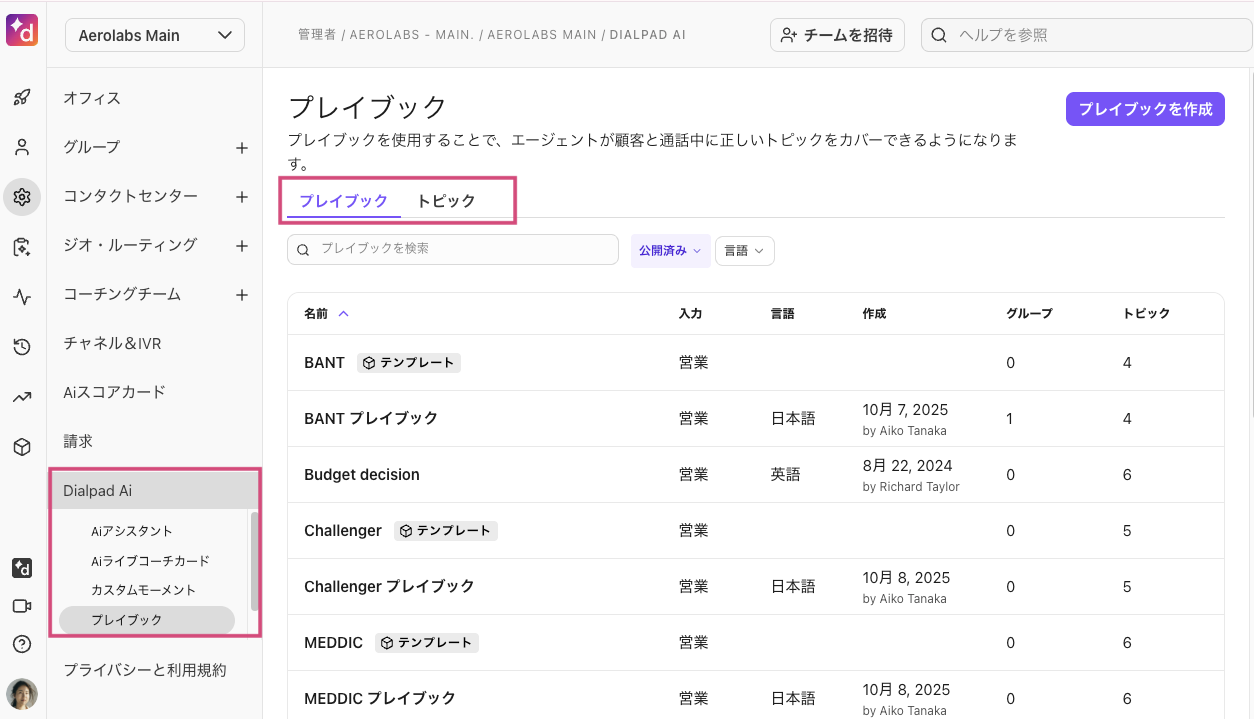
Task: Click the trending arrow analytics icon
Action: pos(22,397)
